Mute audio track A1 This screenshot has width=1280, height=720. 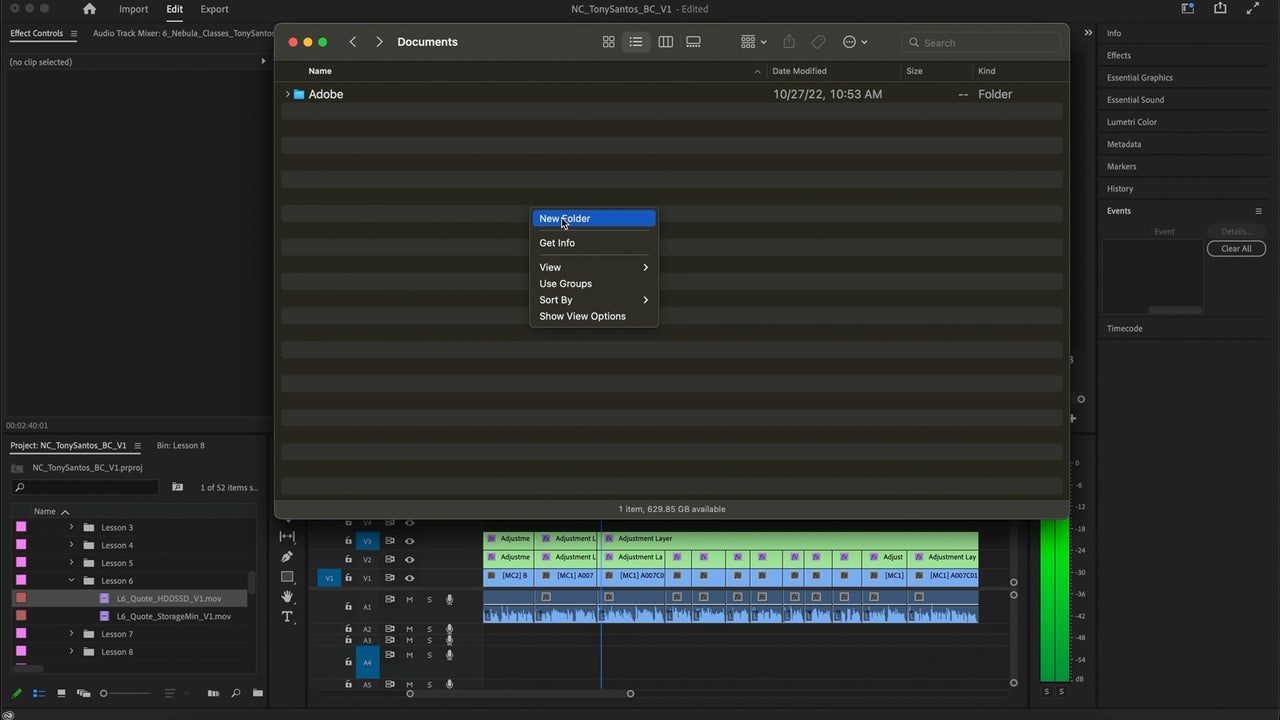409,600
